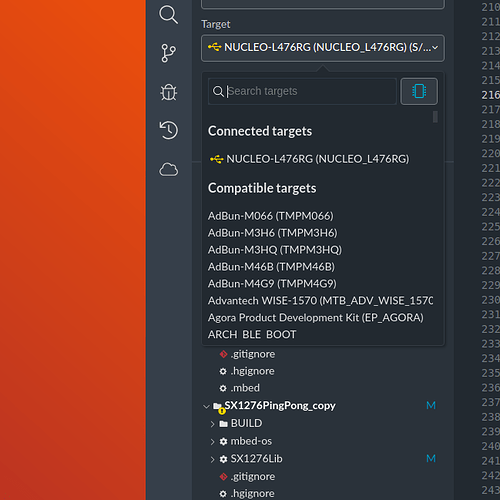Open the Source Control branch icon
Screen dimensions: 500x500
click(x=168, y=53)
